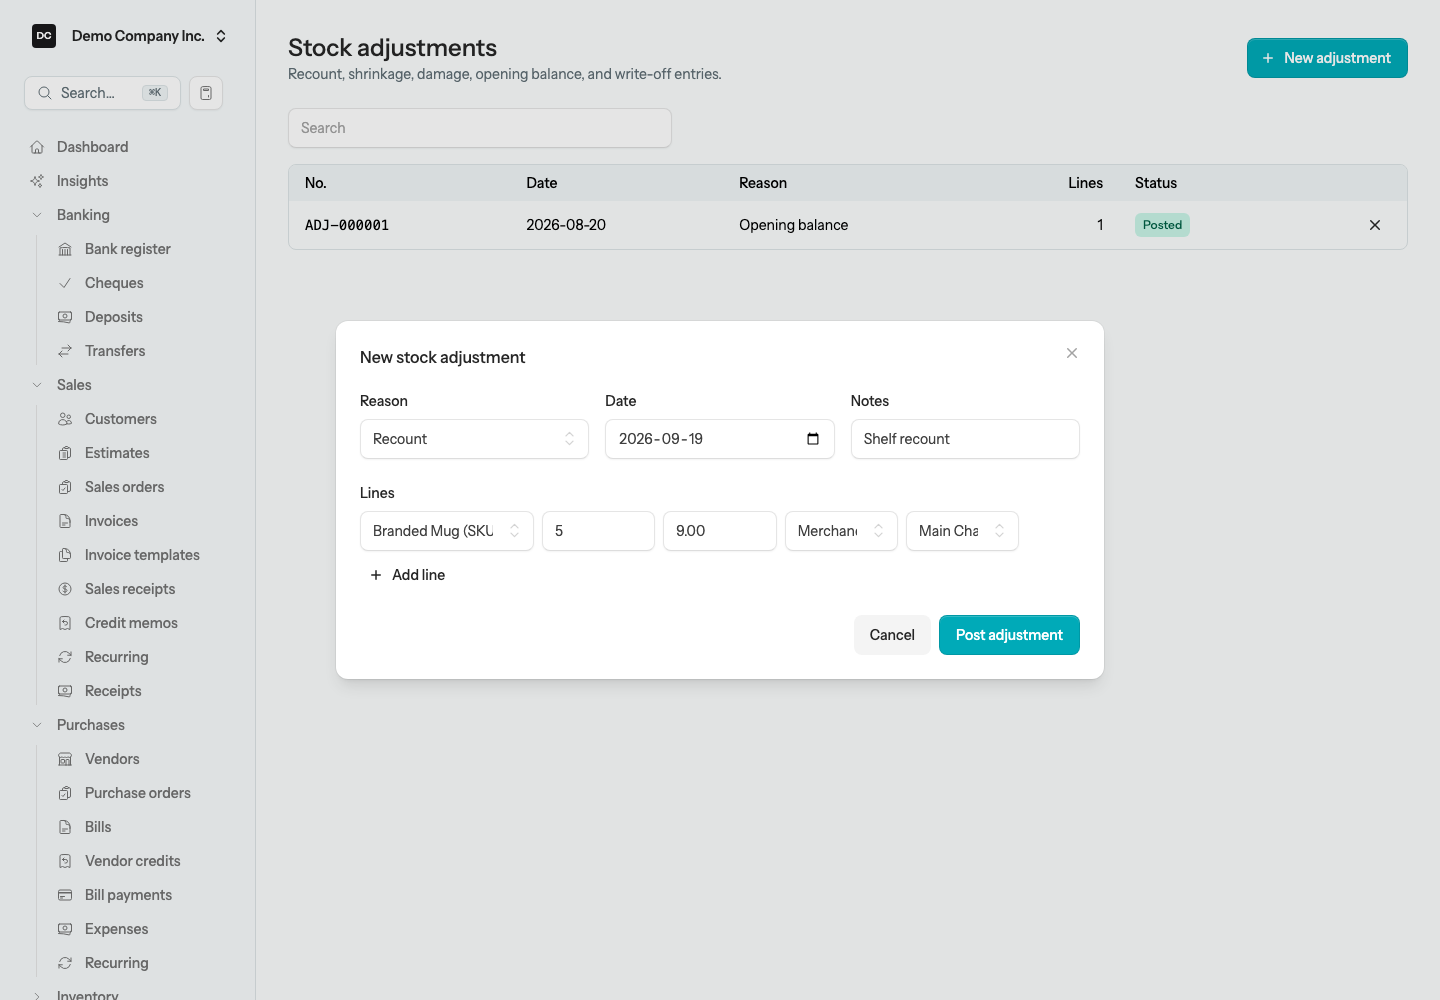Viewport: 1440px width, 1000px height.
Task: Click the New adjustment button
Action: [1327, 58]
